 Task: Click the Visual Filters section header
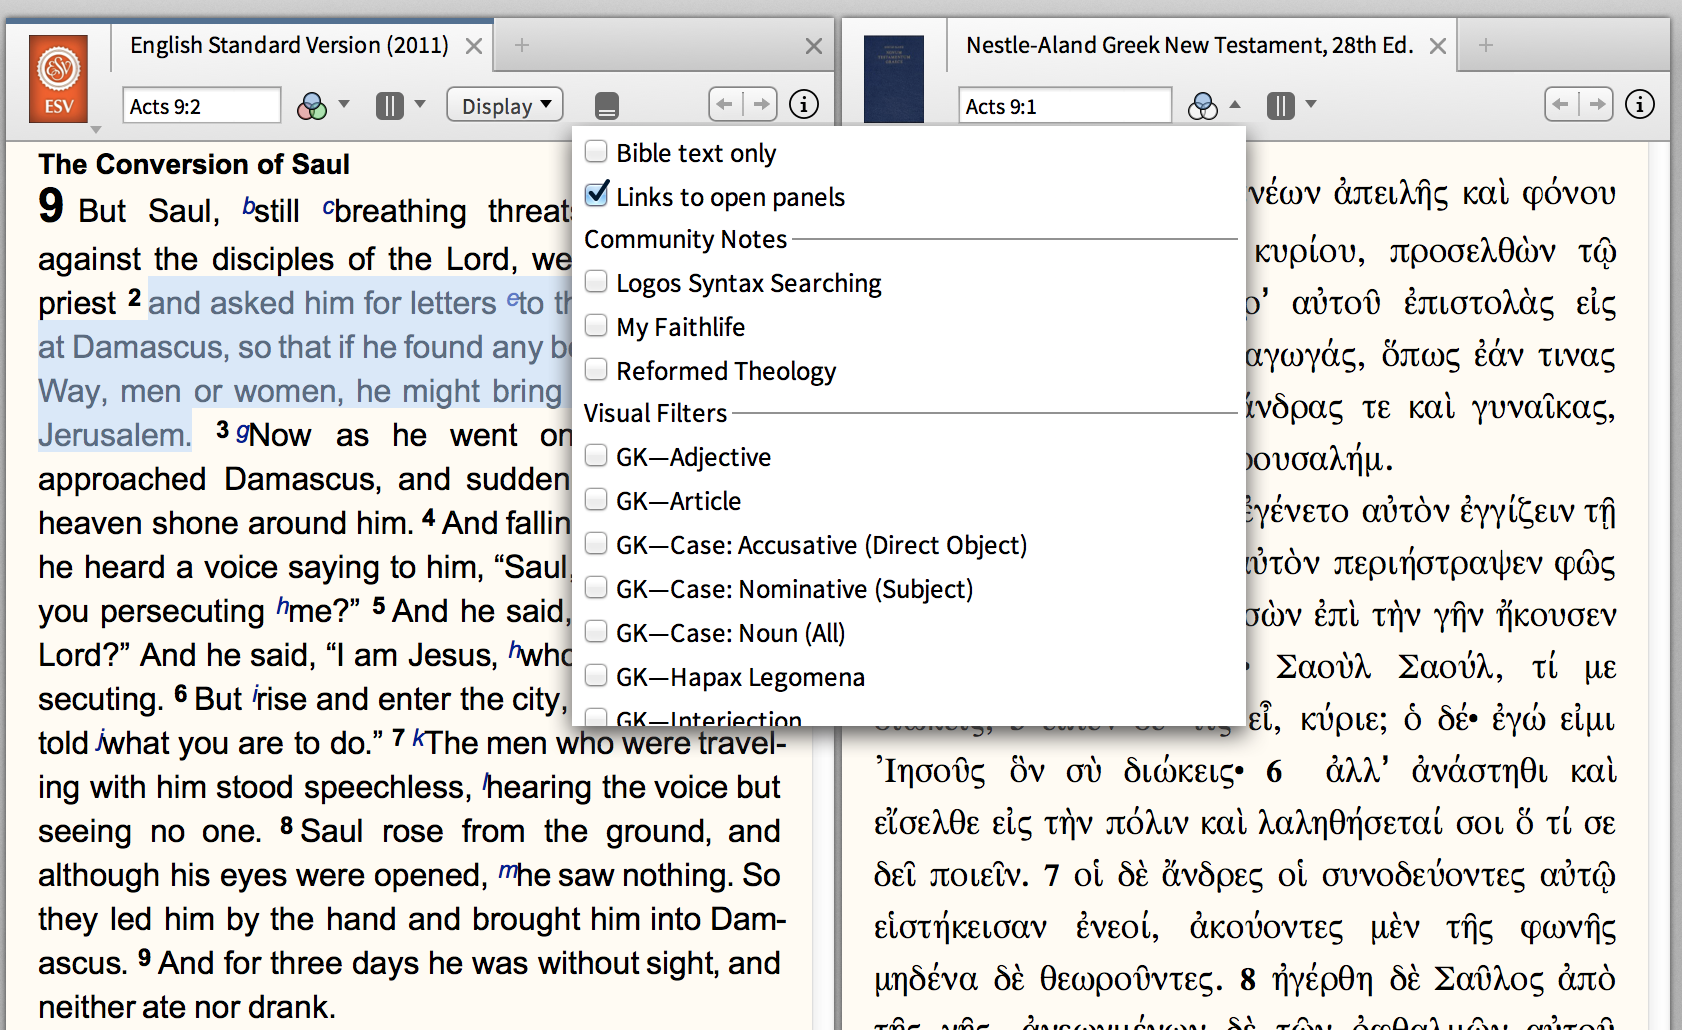pyautogui.click(x=656, y=413)
